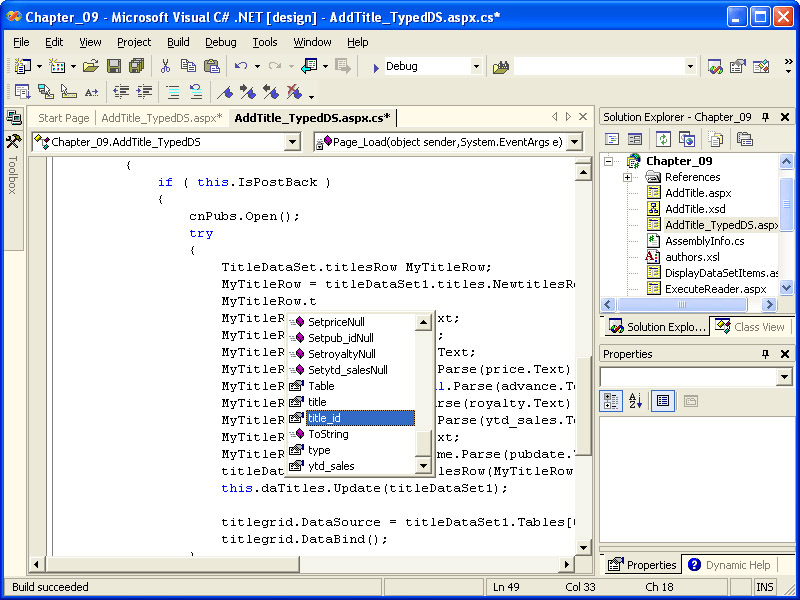800x600 pixels.
Task: Open AddTitle.xsd in Solution Explorer
Action: (x=695, y=209)
